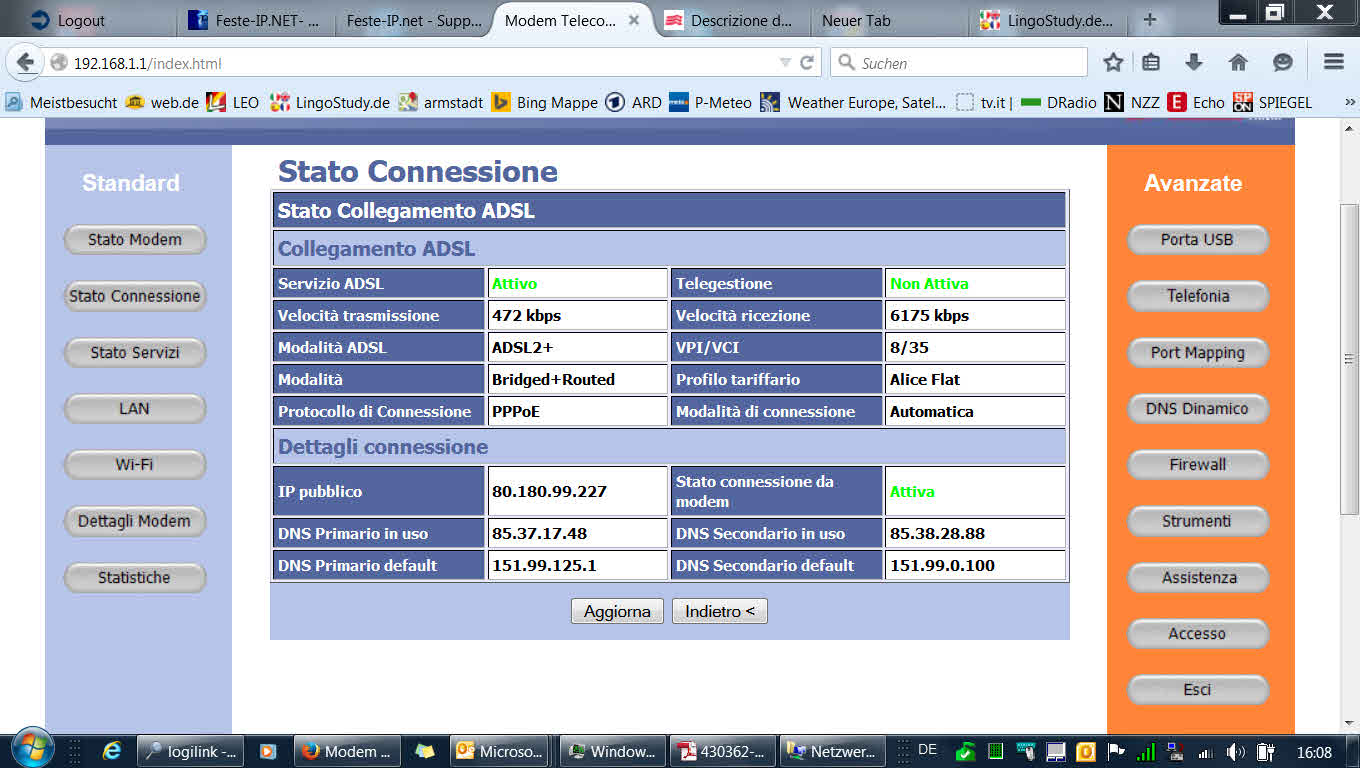
Task: Click the bookmark star in the address bar
Action: [1113, 61]
